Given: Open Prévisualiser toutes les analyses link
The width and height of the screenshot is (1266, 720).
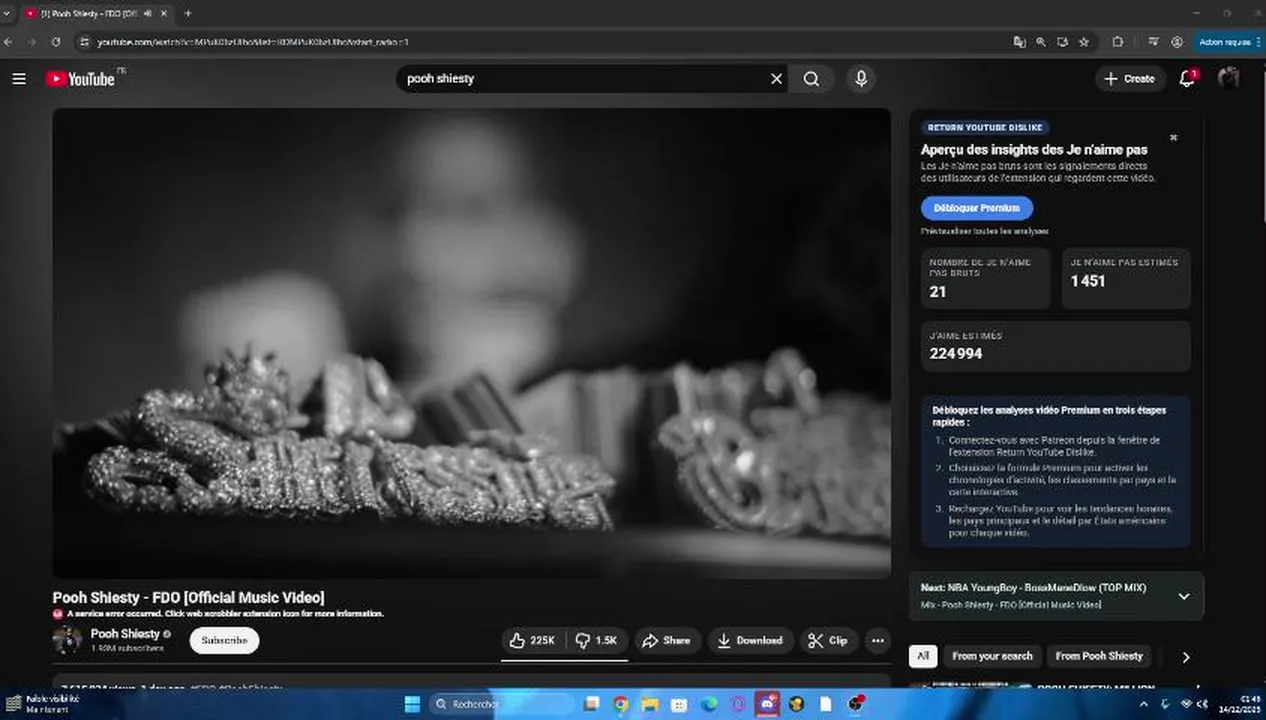Looking at the screenshot, I should (x=985, y=231).
